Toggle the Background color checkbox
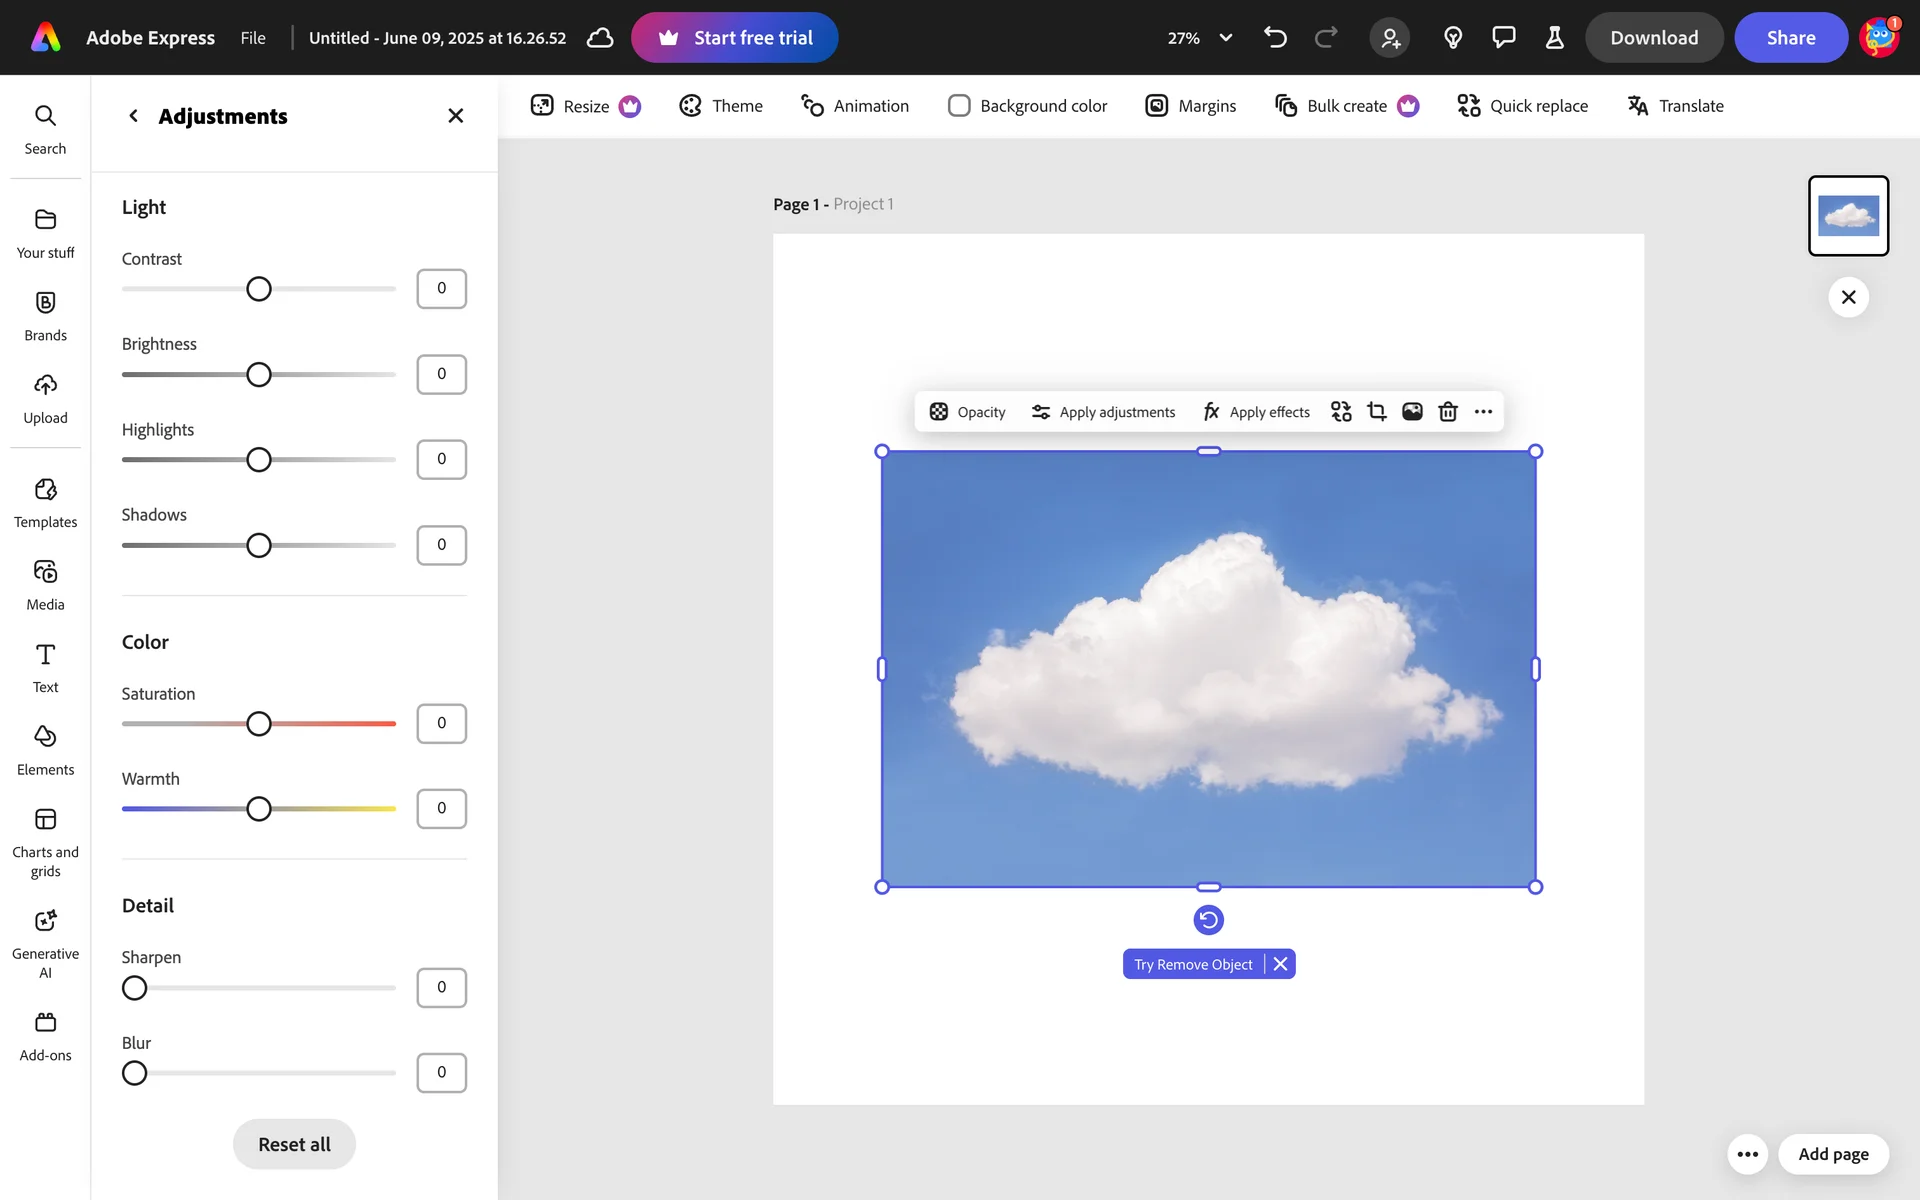 pos(959,106)
